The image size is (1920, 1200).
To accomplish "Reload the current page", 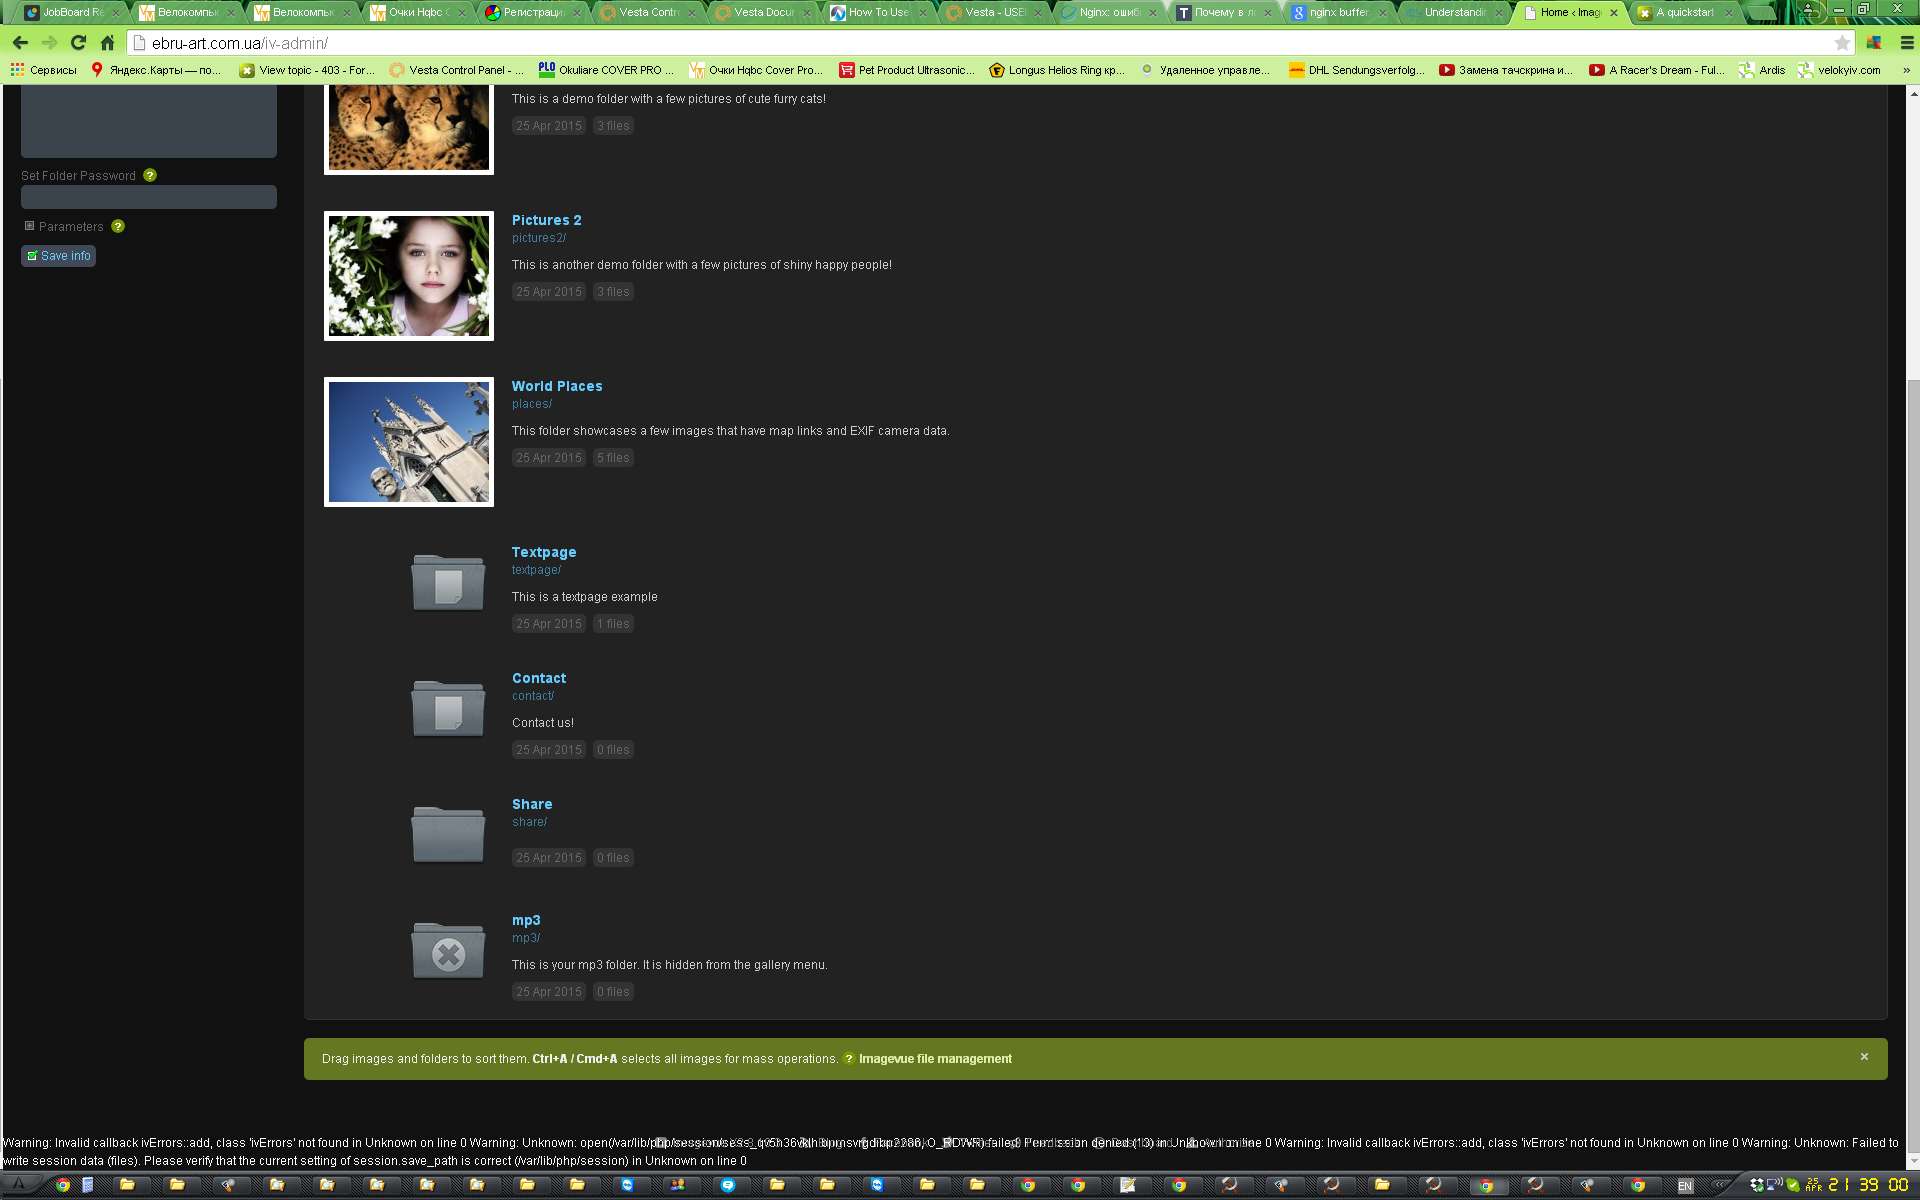I will (x=78, y=43).
